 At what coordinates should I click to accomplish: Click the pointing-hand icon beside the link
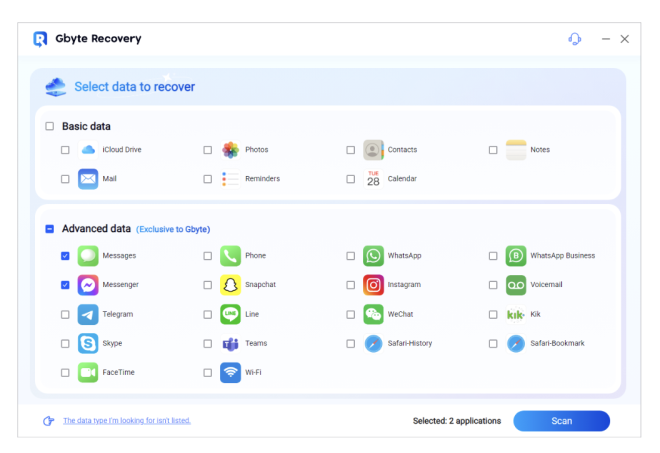48,421
